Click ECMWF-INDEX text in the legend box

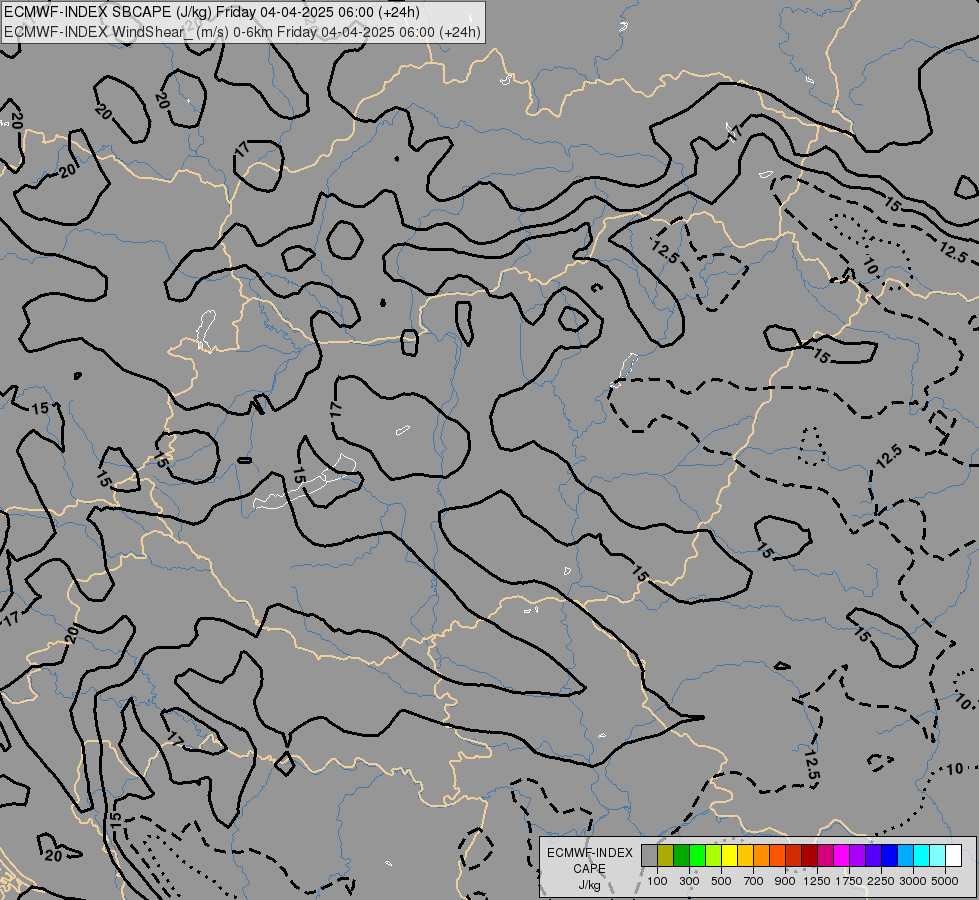589,853
